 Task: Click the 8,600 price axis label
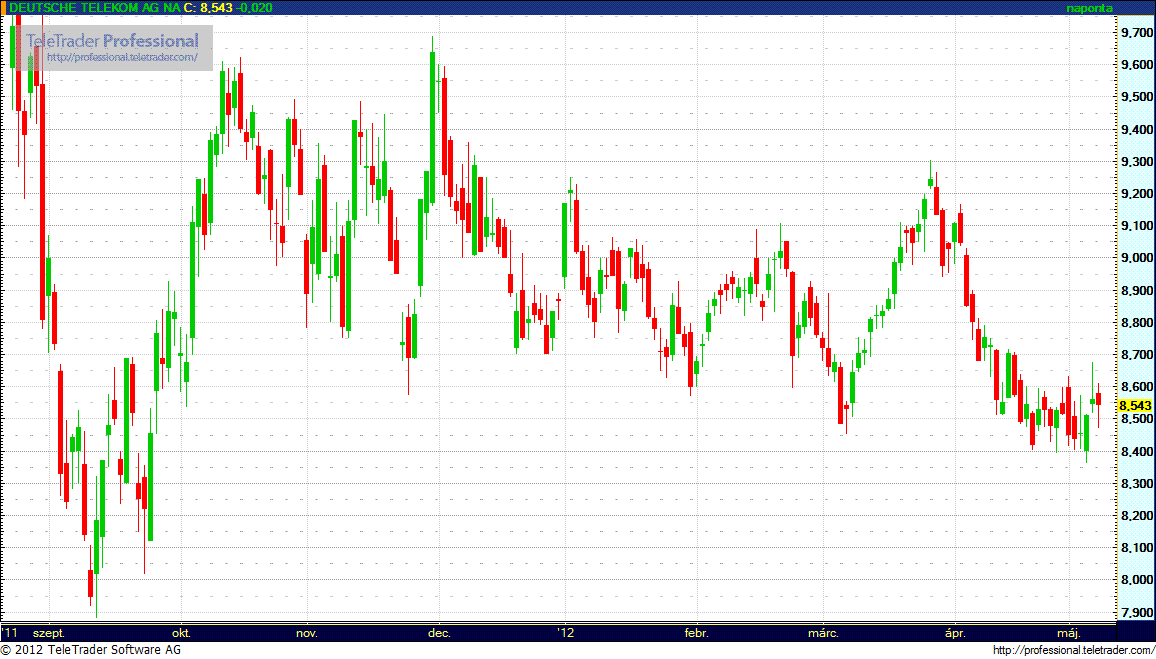[1136, 387]
